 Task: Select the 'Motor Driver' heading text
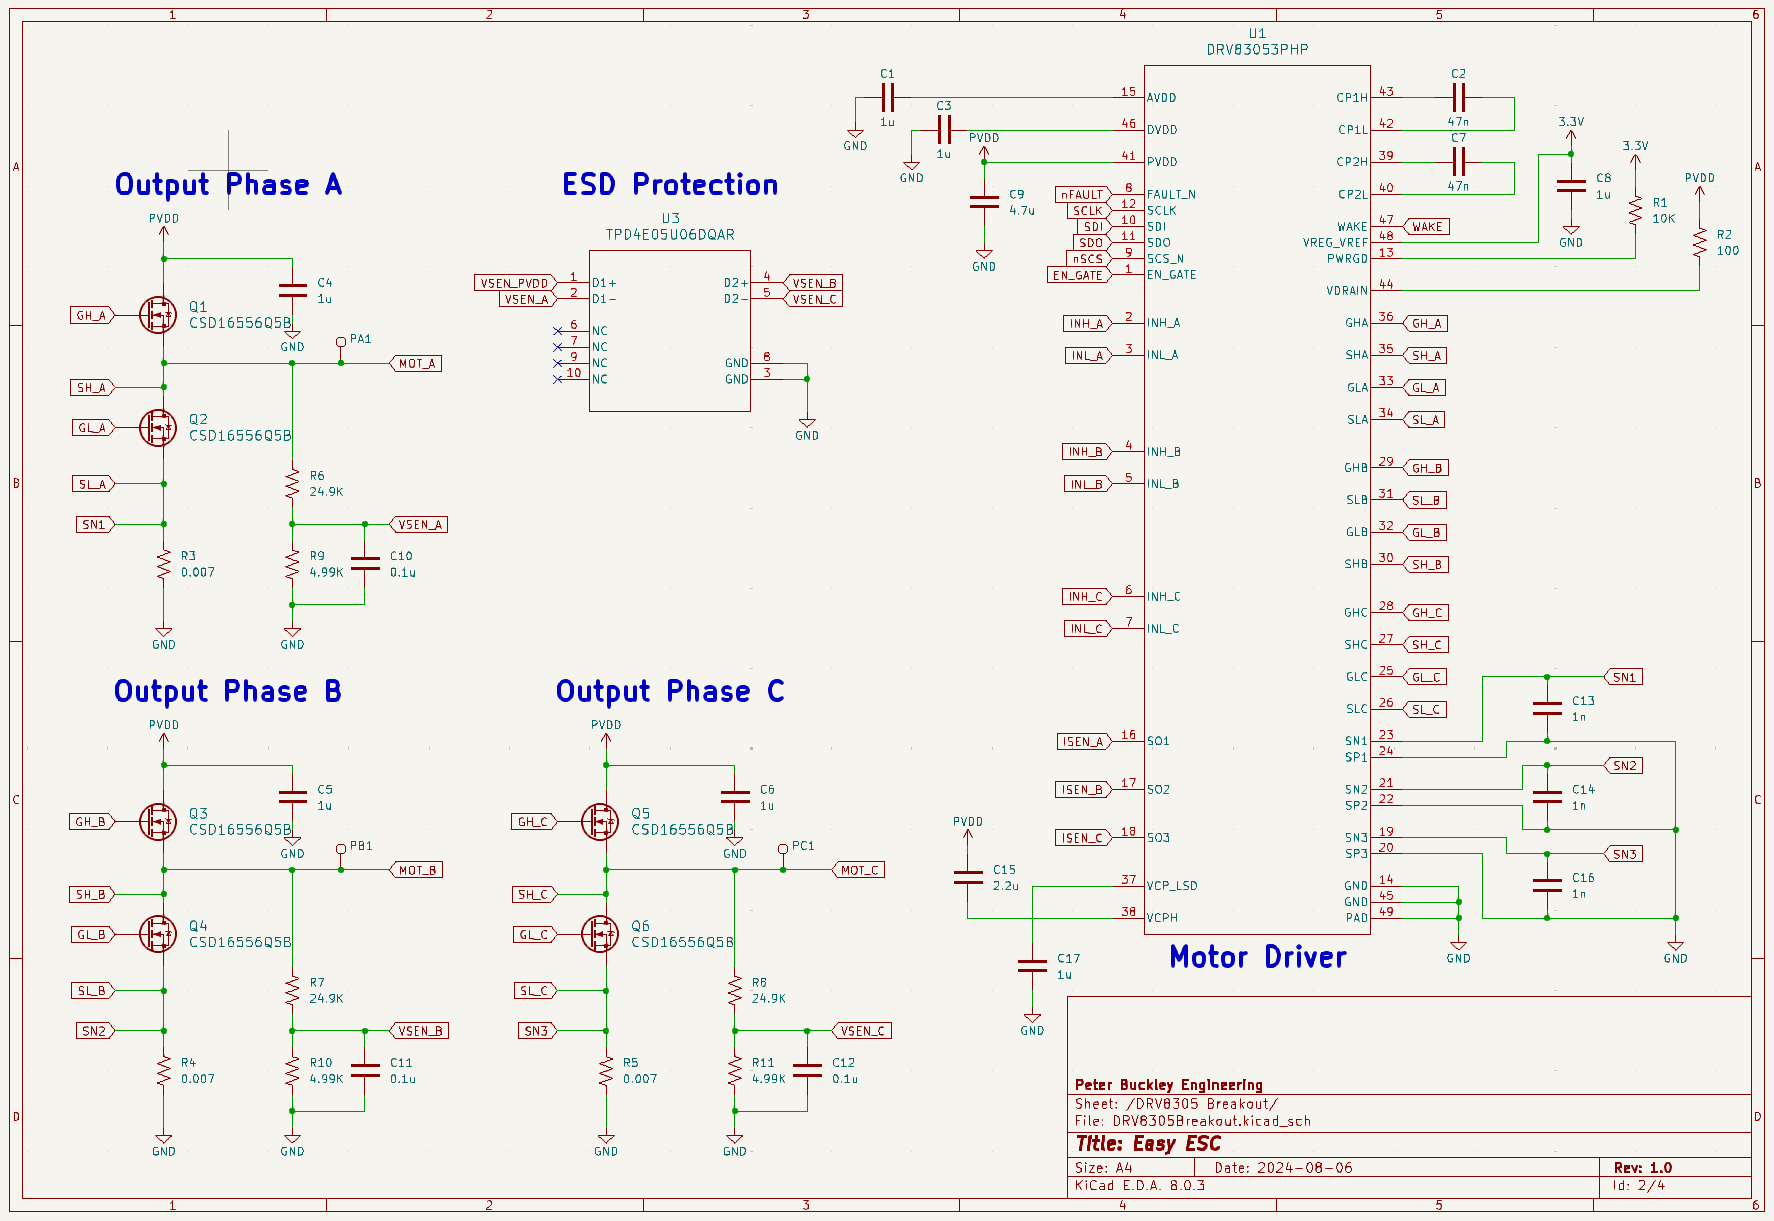pyautogui.click(x=1258, y=957)
